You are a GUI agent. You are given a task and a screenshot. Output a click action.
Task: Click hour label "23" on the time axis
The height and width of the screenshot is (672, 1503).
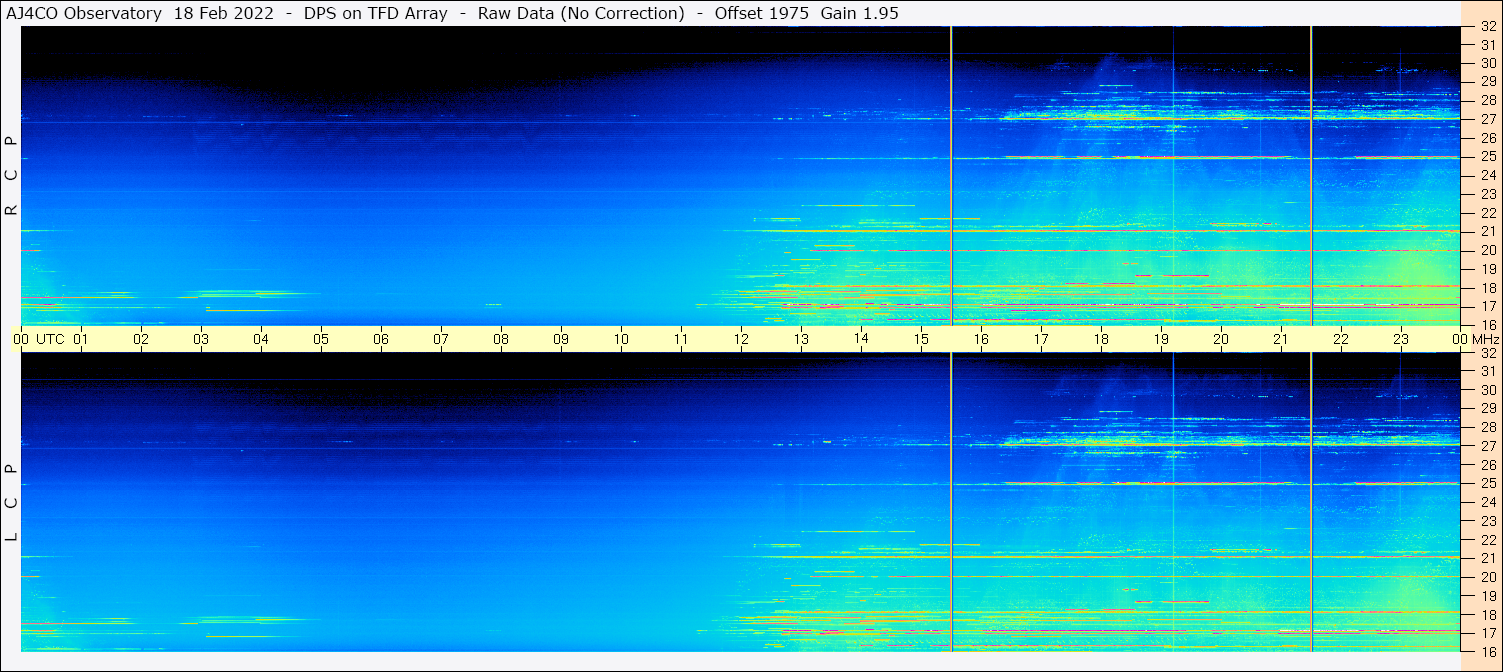coord(1401,339)
